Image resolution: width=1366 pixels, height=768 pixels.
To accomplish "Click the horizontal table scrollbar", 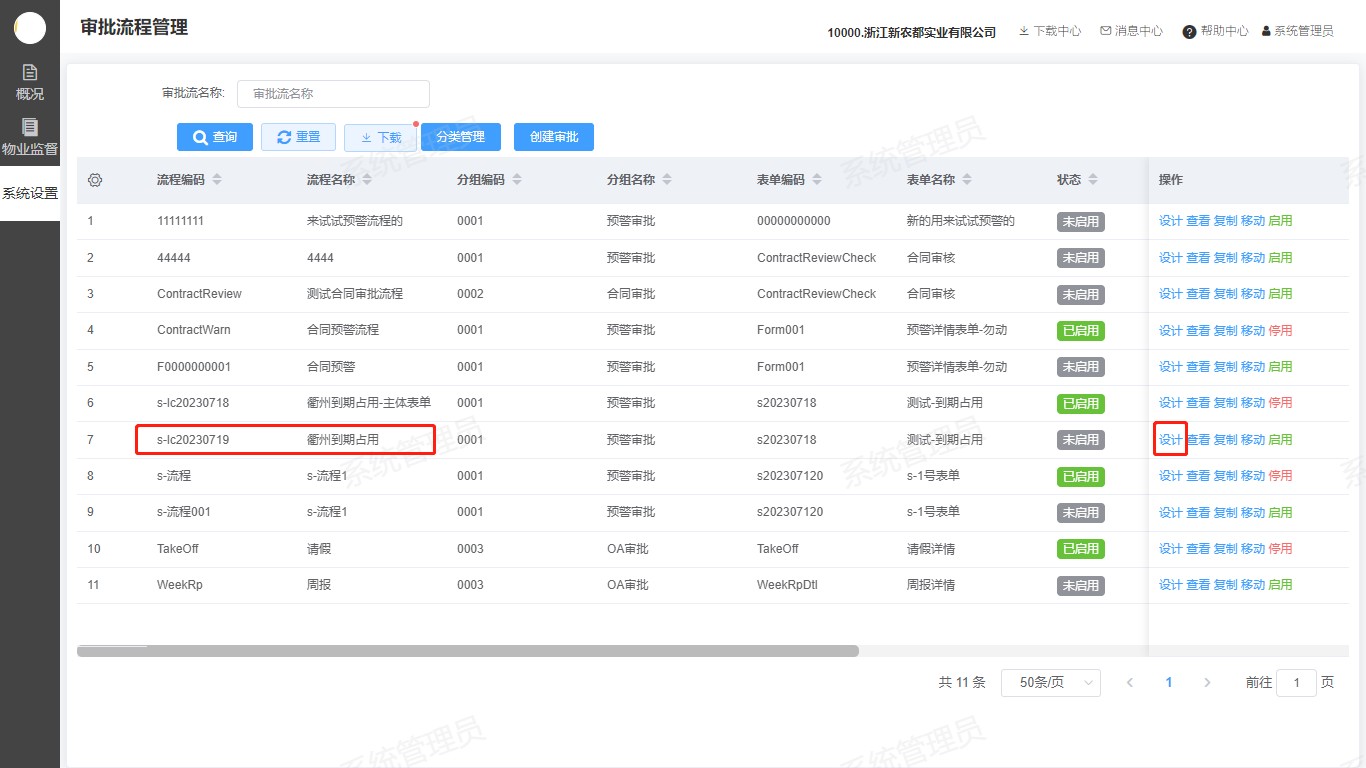I will [467, 651].
